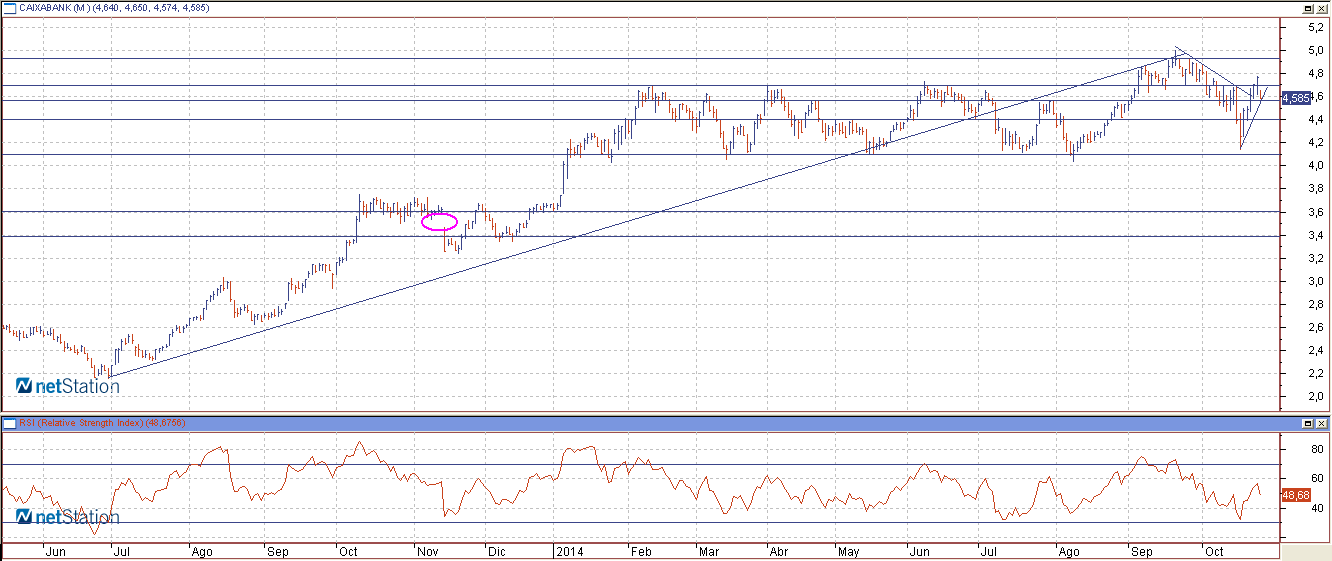Click the CAIXABANK chart panel icon
Image resolution: width=1332 pixels, height=561 pixels.
[x=10, y=8]
